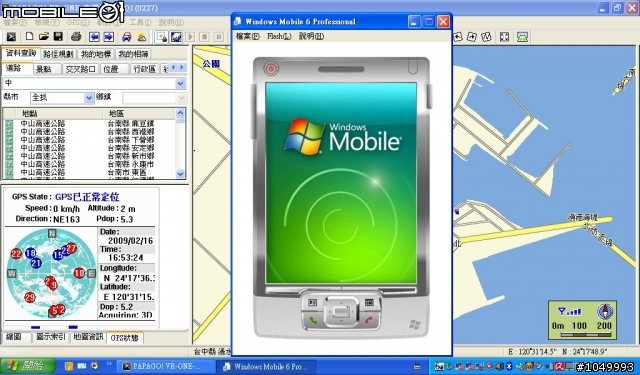Click the emulator D-pad center button
The width and height of the screenshot is (640, 375).
341,312
